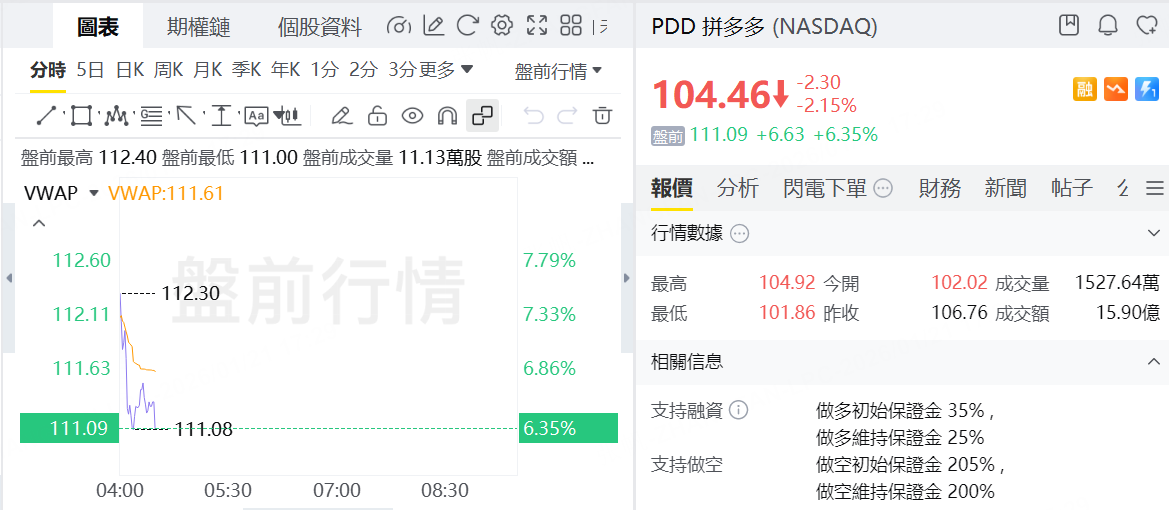
Task: Click the blue lightning quick-trade badge
Action: coord(1147,89)
